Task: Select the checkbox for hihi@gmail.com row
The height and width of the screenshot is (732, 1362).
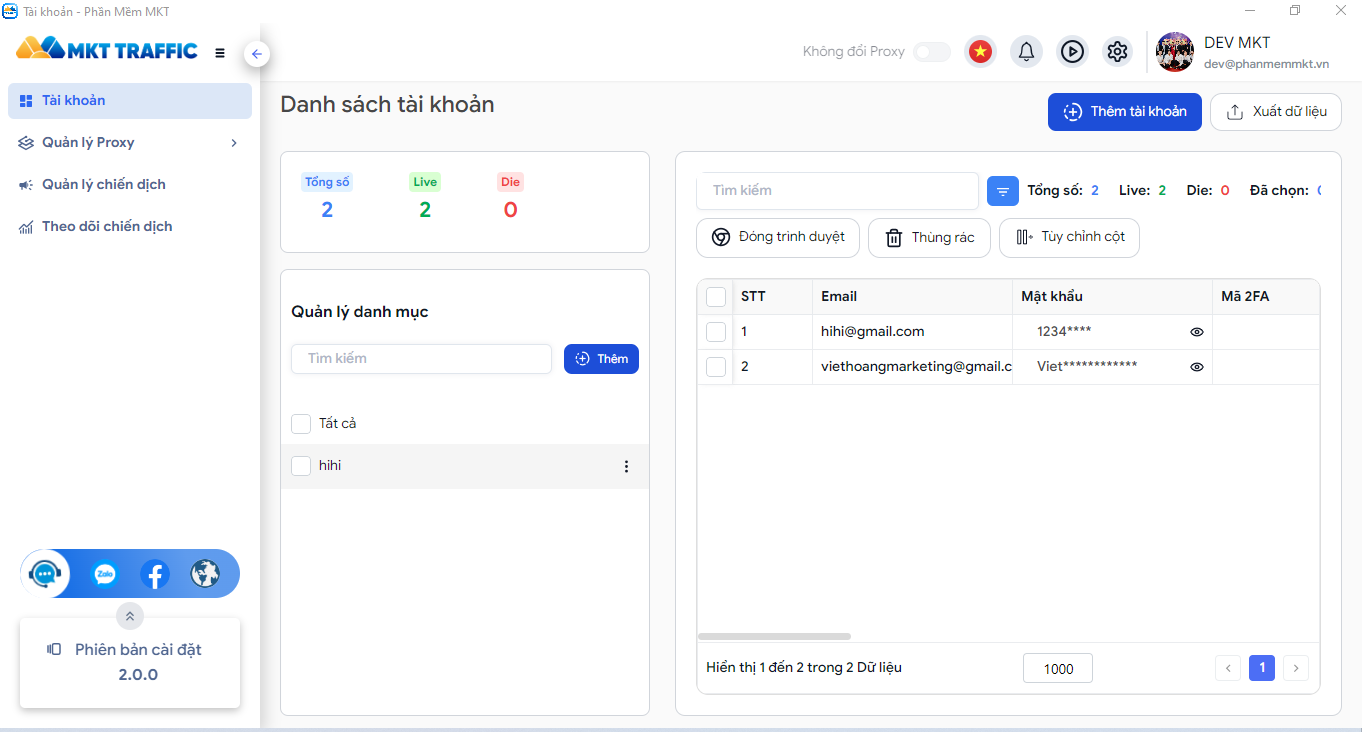Action: click(x=716, y=331)
